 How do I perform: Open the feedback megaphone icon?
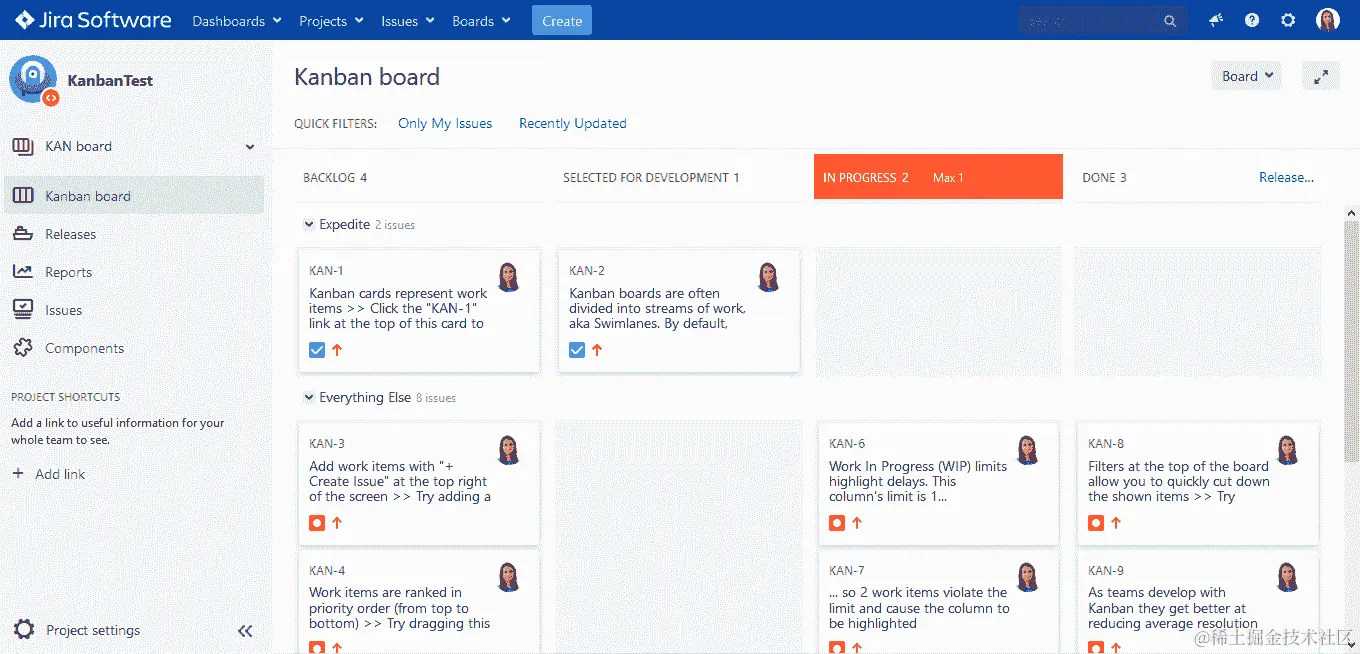pos(1216,20)
